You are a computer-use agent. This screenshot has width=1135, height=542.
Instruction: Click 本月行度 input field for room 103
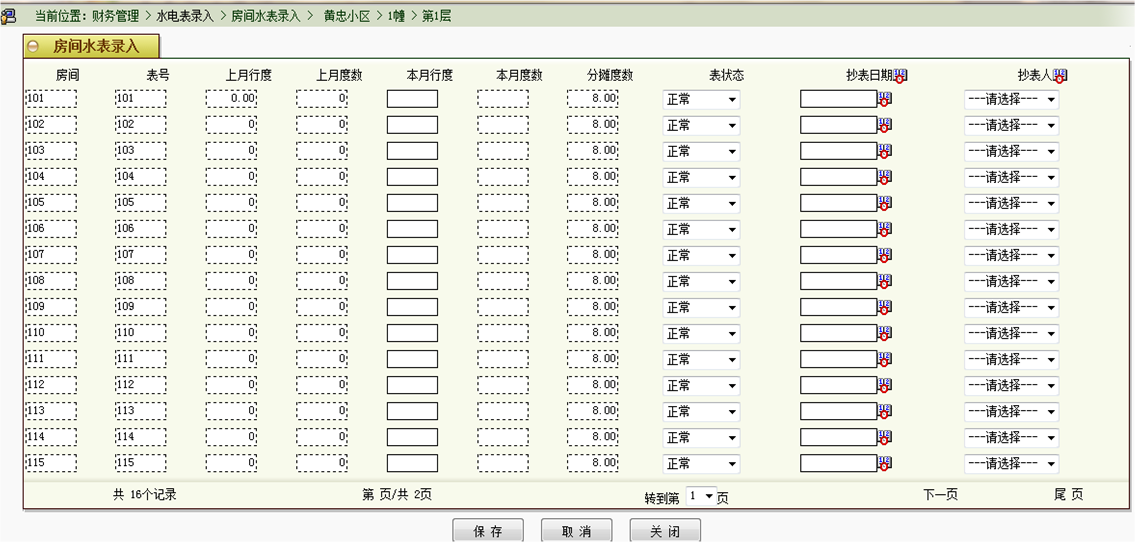412,151
